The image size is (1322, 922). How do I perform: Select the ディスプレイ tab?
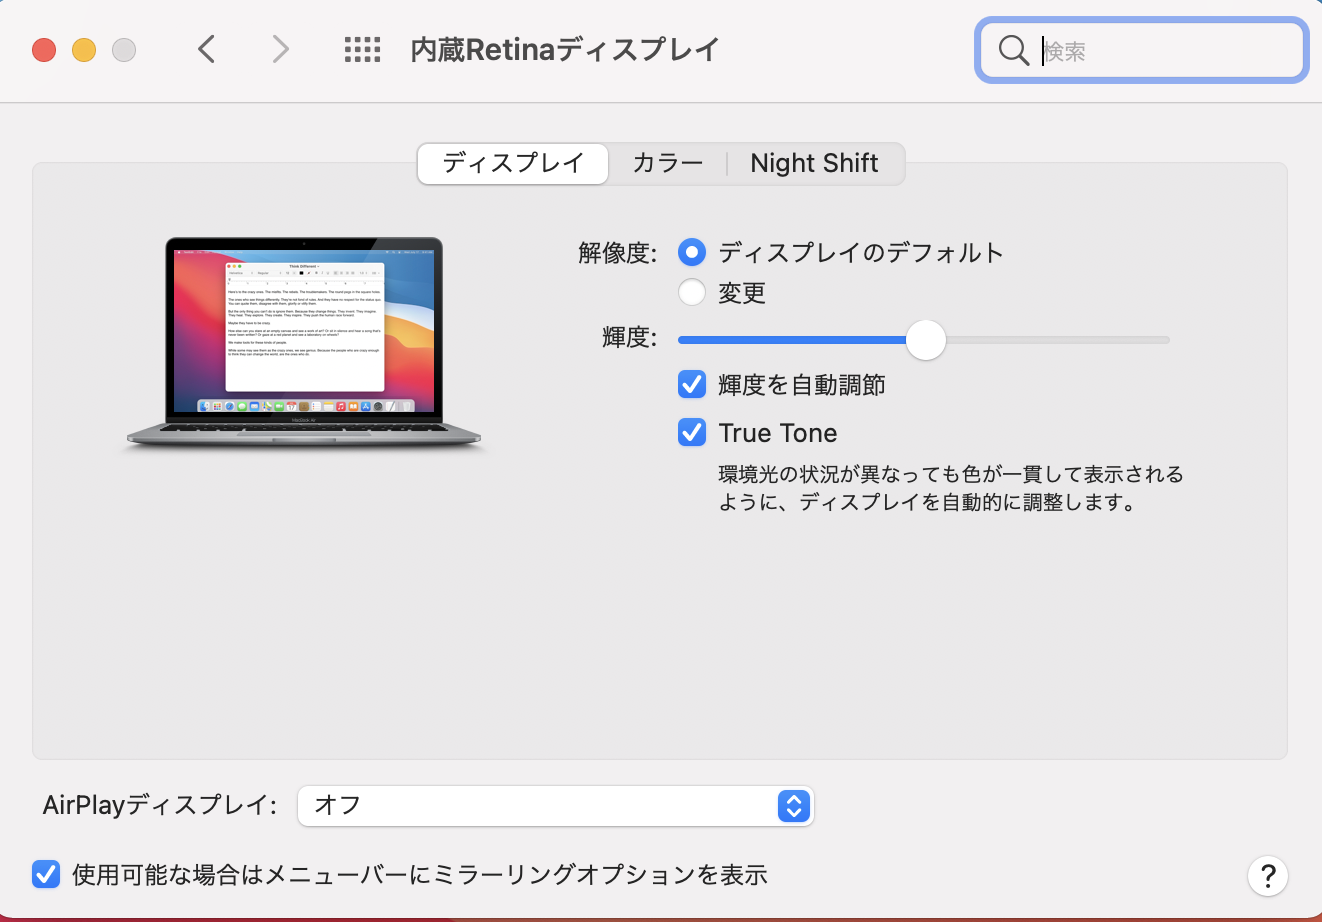tap(513, 163)
